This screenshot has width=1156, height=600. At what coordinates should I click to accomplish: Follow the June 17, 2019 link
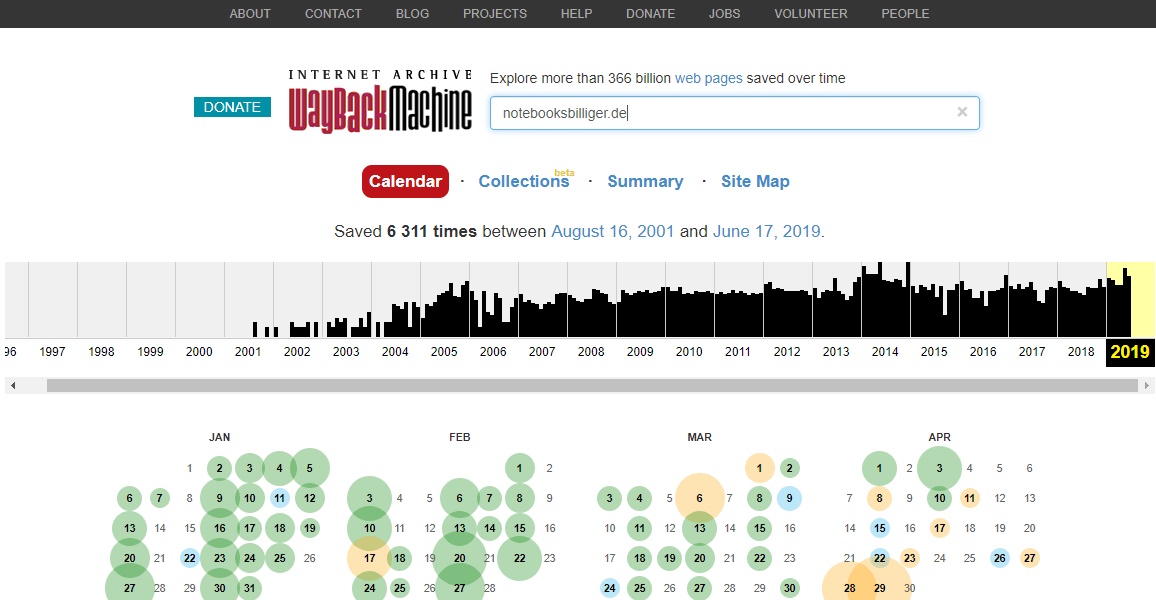[766, 231]
